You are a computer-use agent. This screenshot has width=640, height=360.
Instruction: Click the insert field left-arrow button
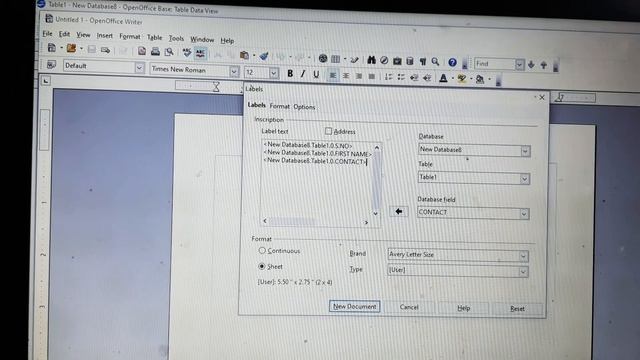398,211
